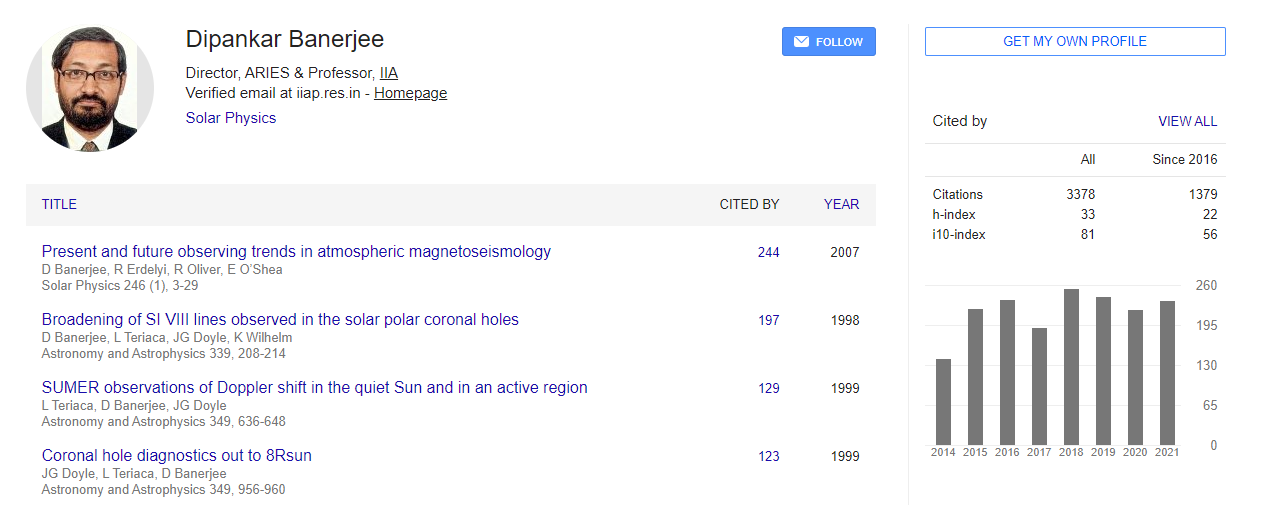Viewport: 1266px width, 505px height.
Task: Visit the Homepage link
Action: click(x=410, y=93)
